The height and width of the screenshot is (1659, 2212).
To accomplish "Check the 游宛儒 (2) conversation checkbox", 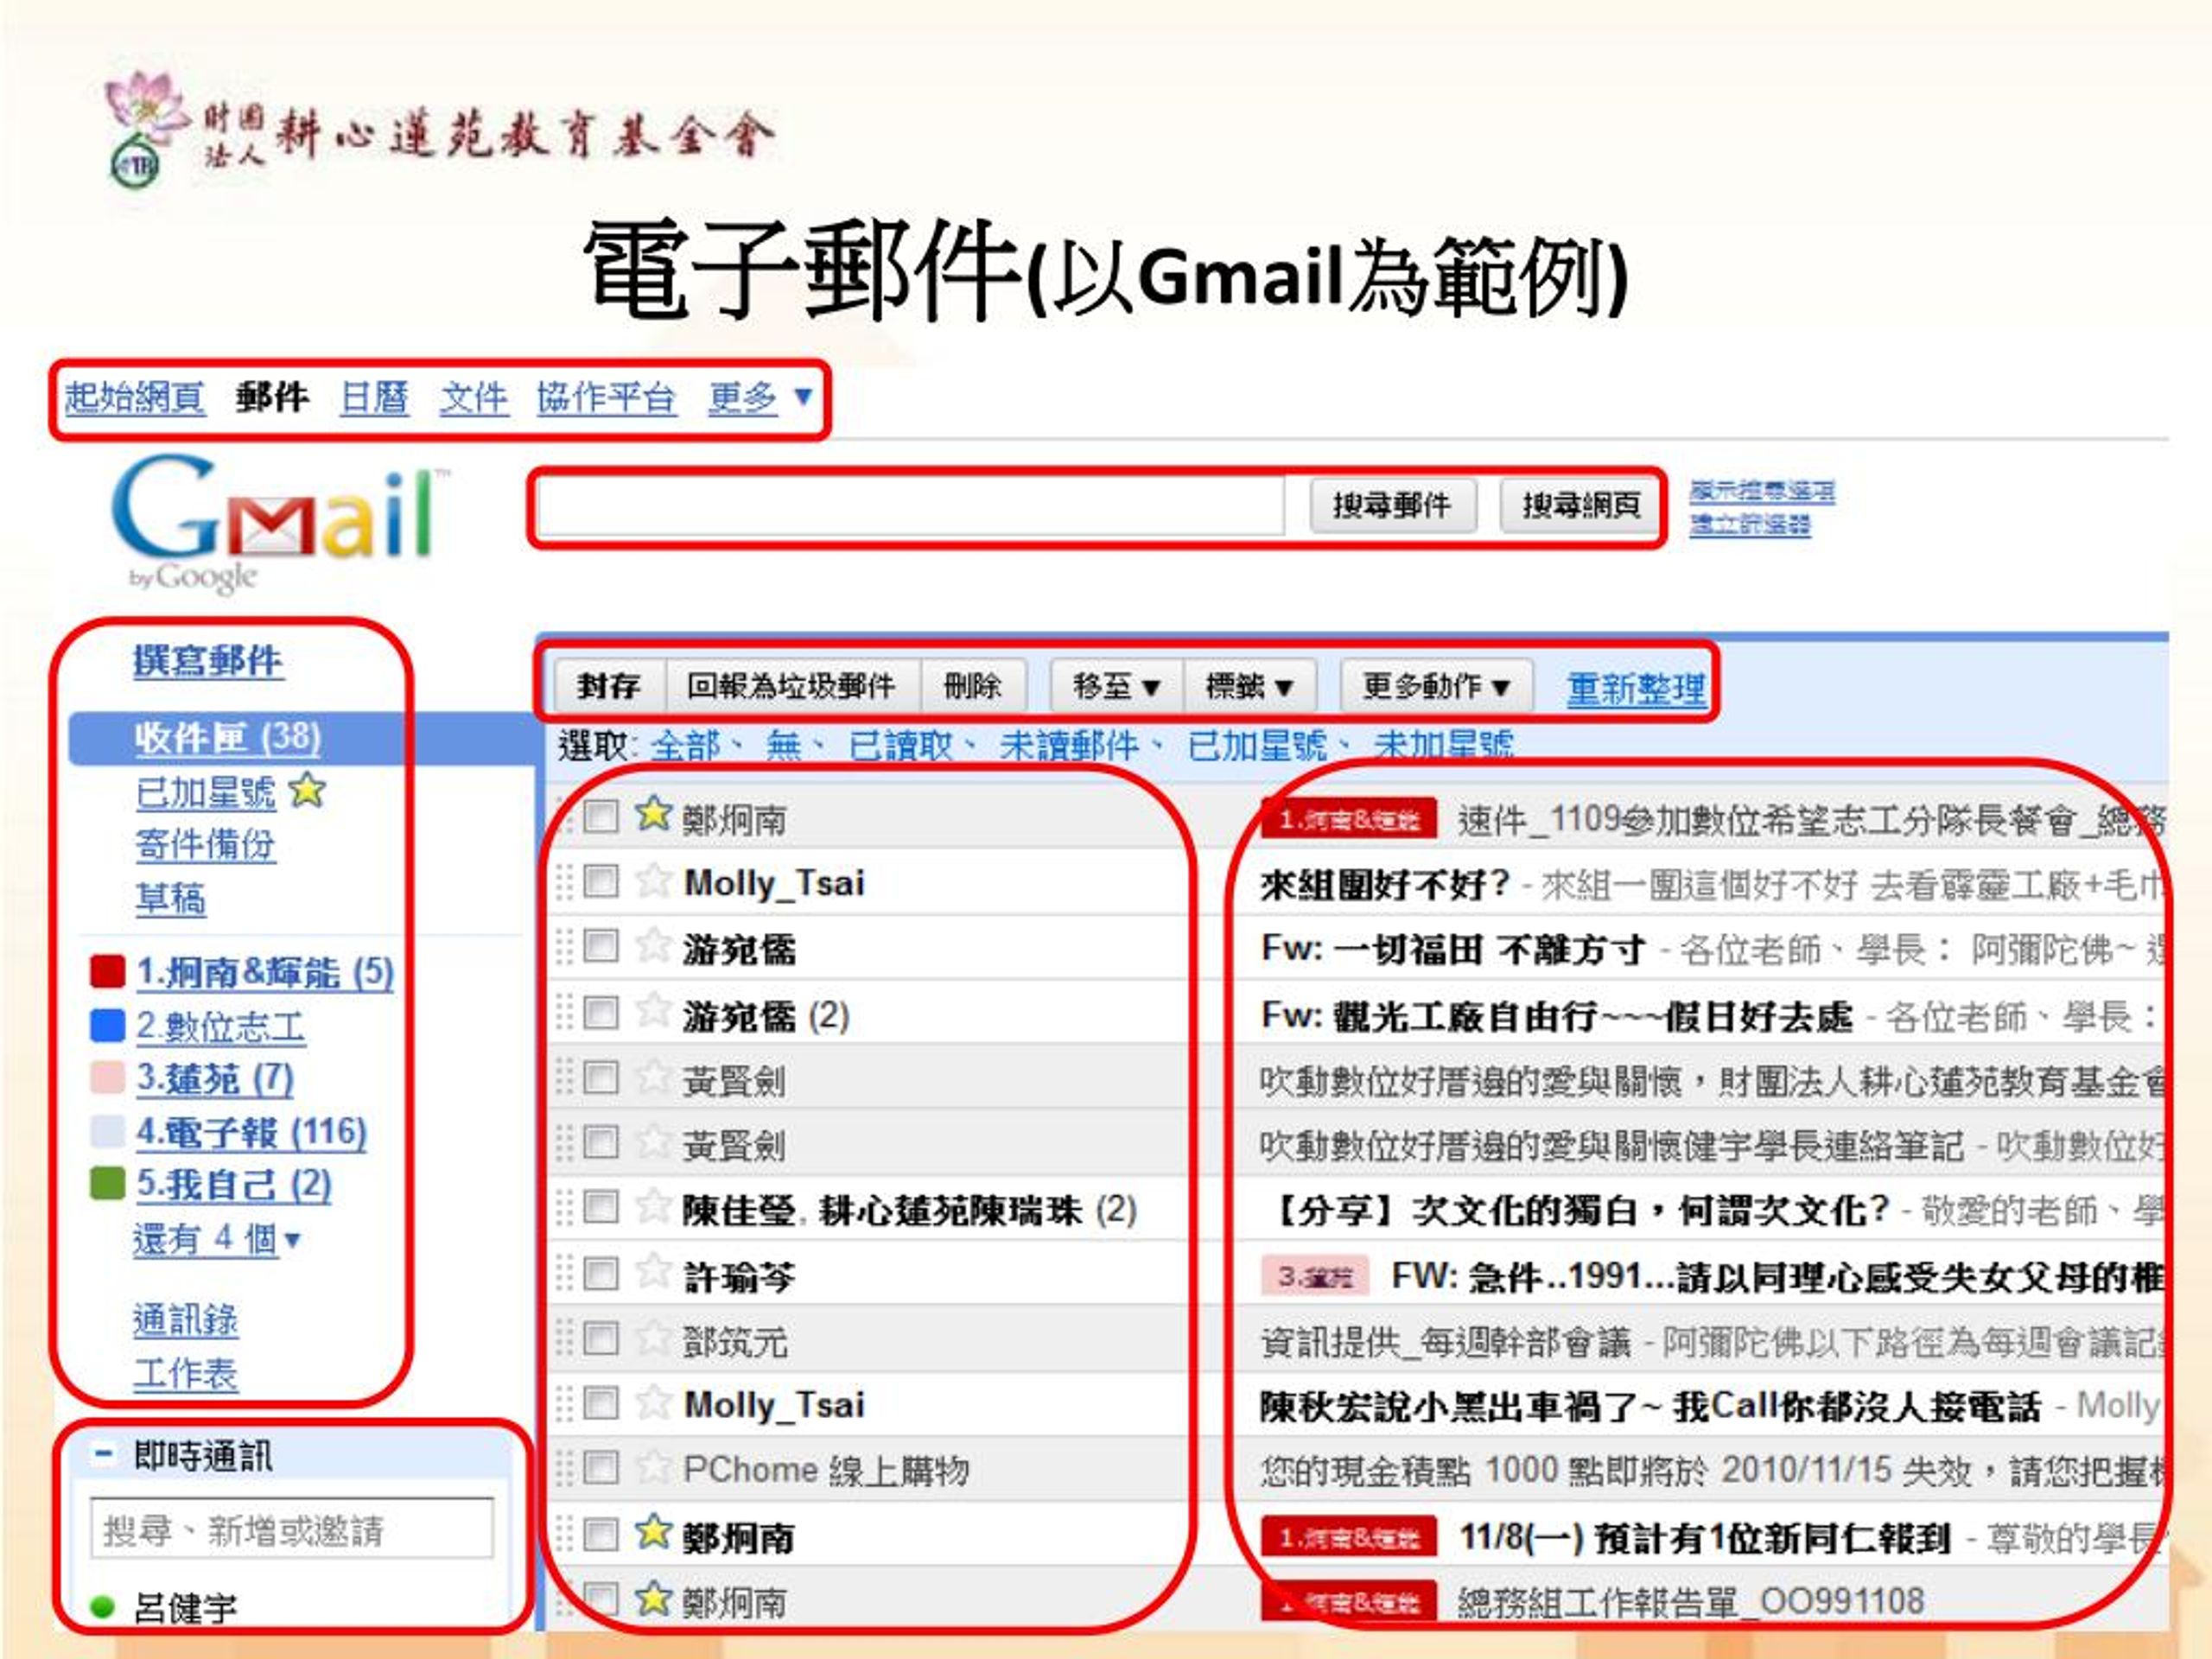I will [x=600, y=1012].
